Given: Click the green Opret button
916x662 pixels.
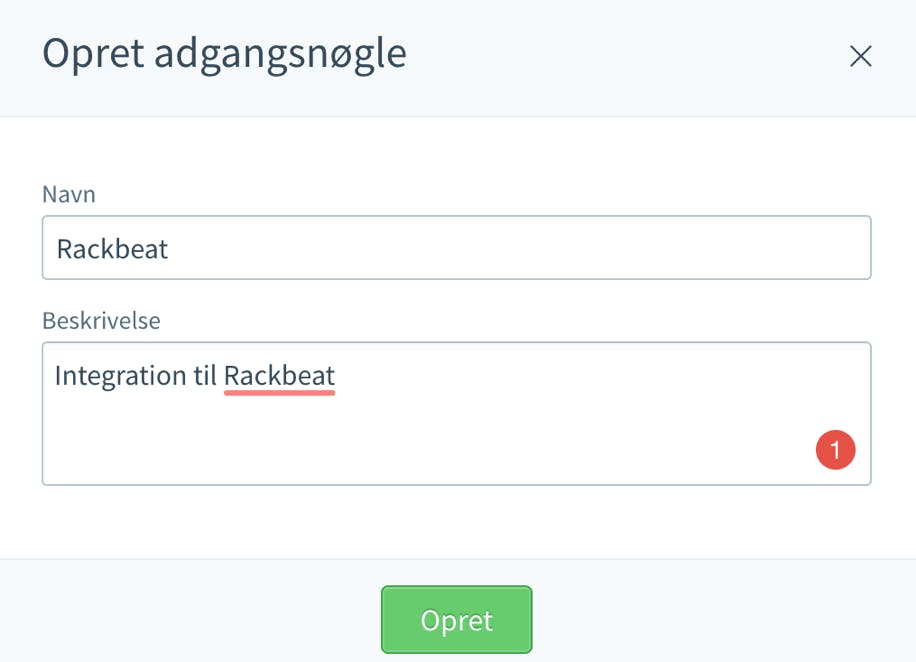Looking at the screenshot, I should point(456,619).
